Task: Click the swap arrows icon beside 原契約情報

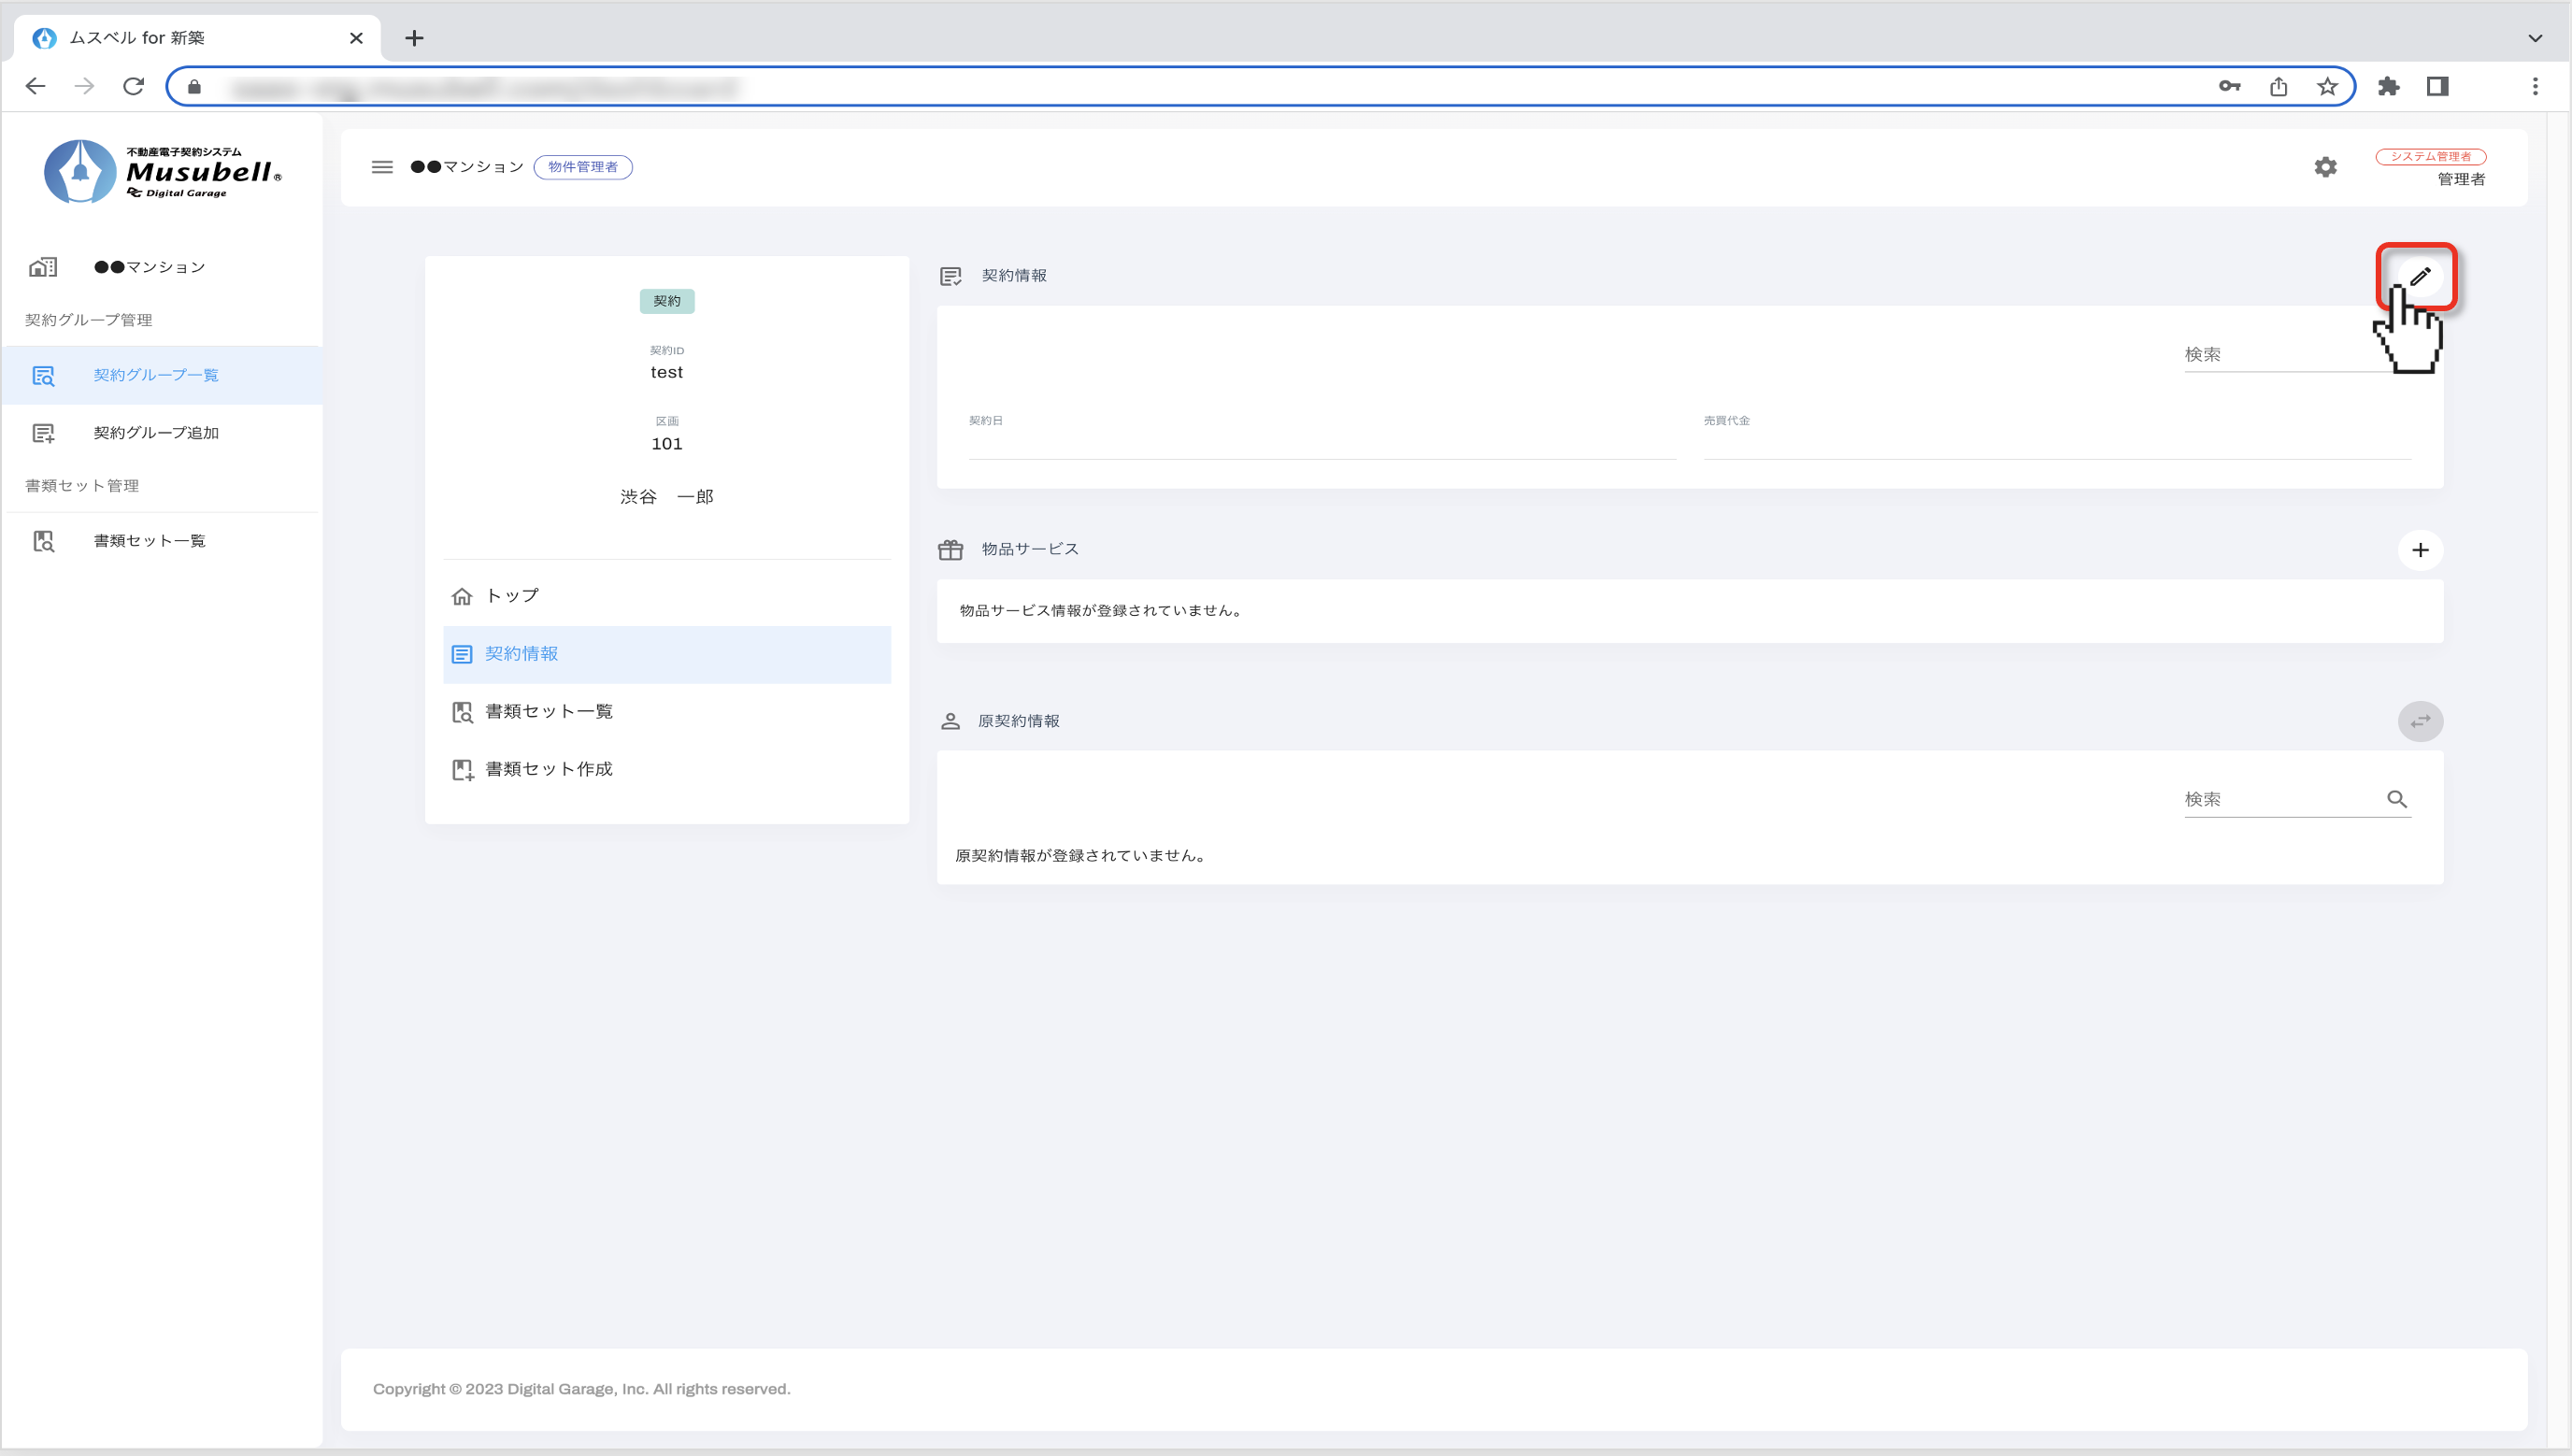Action: [x=2419, y=721]
